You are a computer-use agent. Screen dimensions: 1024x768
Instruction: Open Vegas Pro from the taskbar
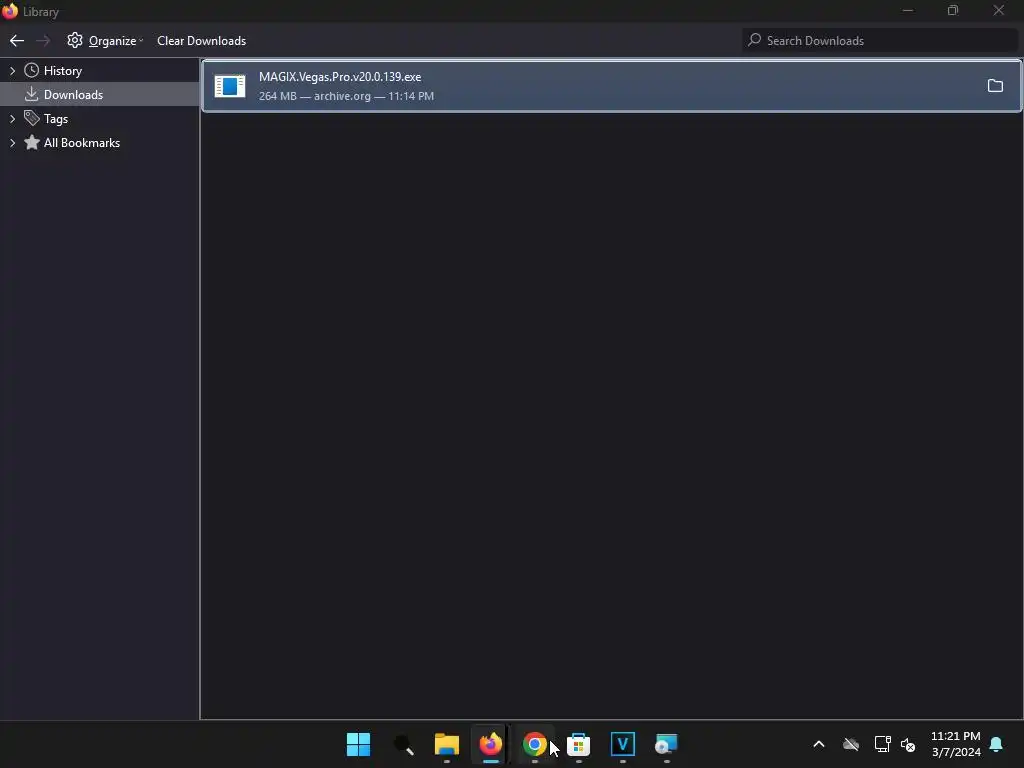tap(622, 744)
